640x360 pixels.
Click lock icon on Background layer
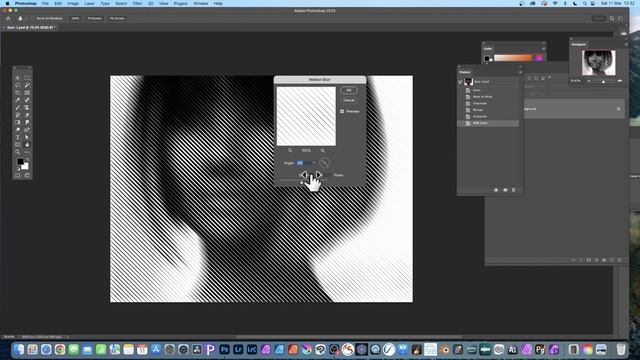tap(618, 109)
